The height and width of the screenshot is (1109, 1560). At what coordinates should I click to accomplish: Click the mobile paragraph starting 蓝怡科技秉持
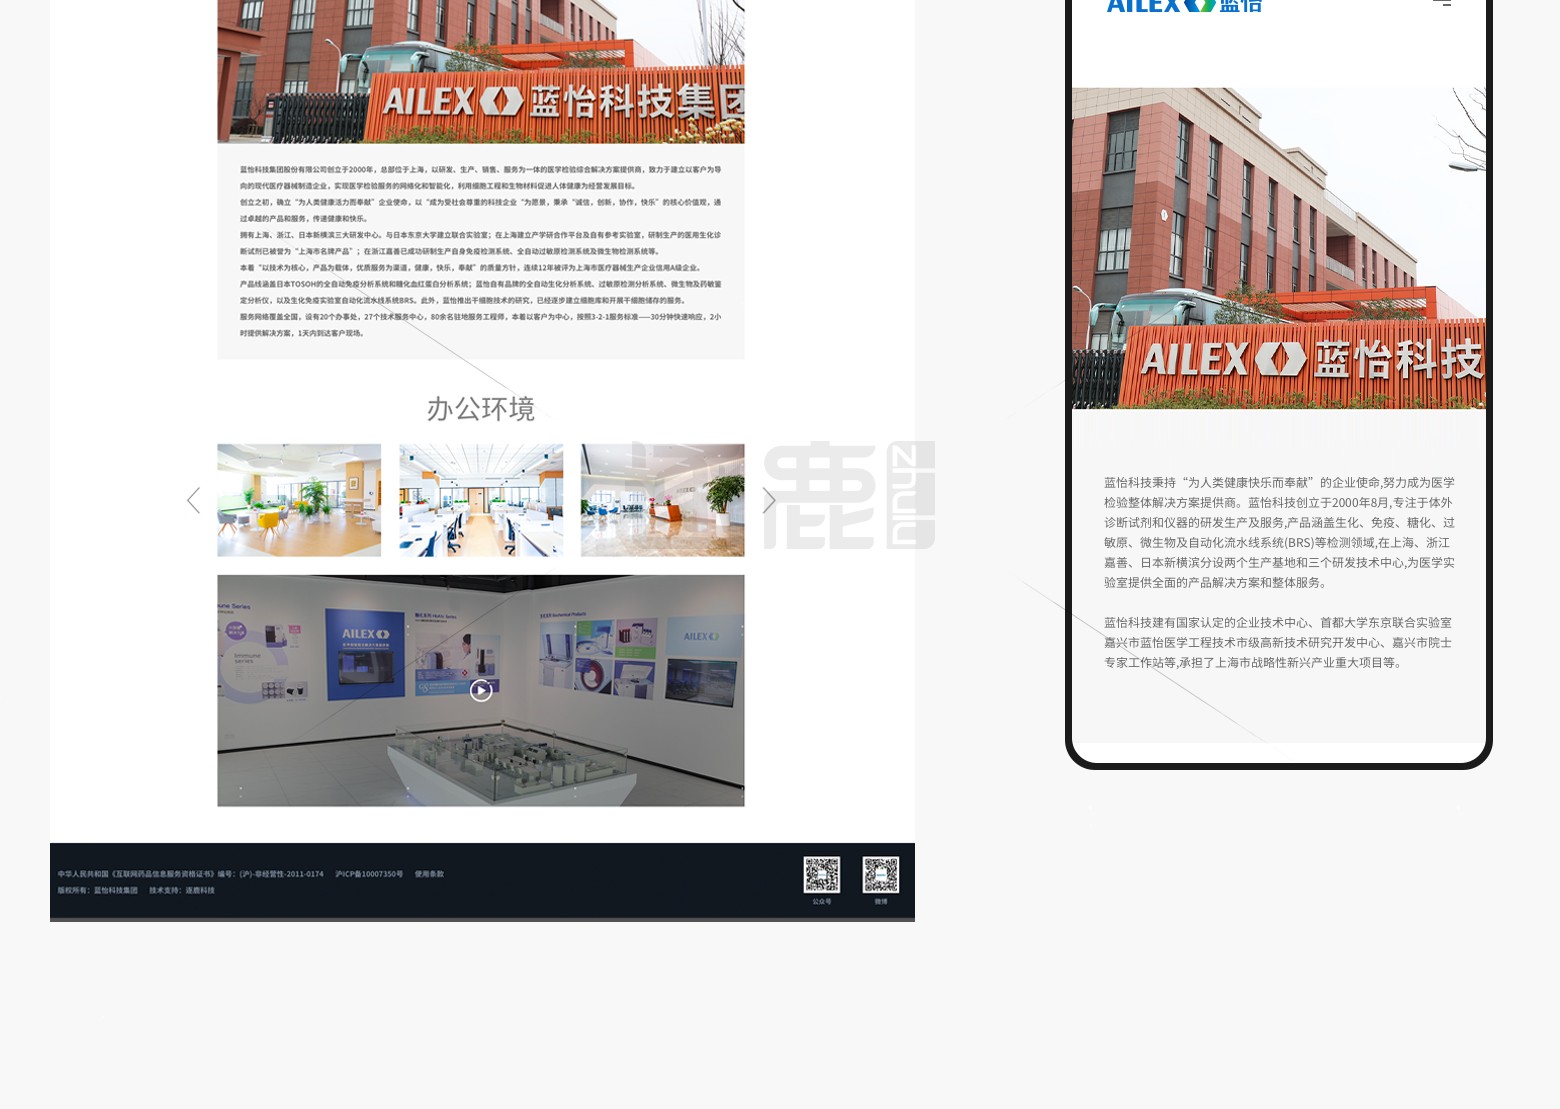(1279, 532)
